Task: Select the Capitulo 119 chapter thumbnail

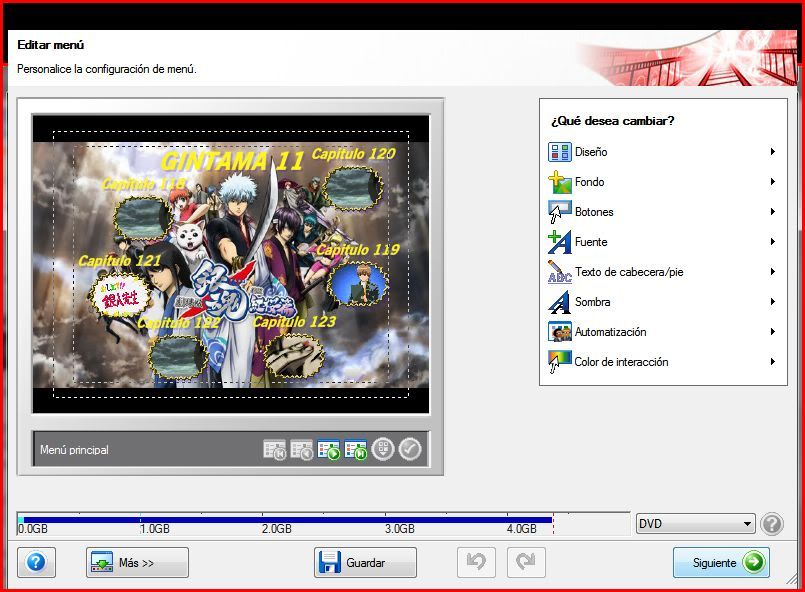Action: [x=357, y=284]
